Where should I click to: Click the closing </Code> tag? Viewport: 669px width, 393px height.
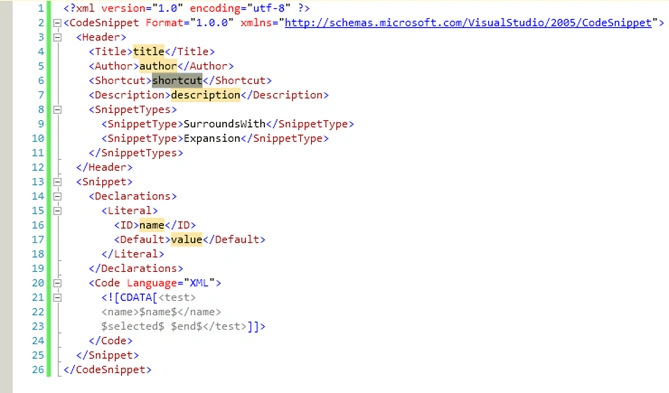111,341
